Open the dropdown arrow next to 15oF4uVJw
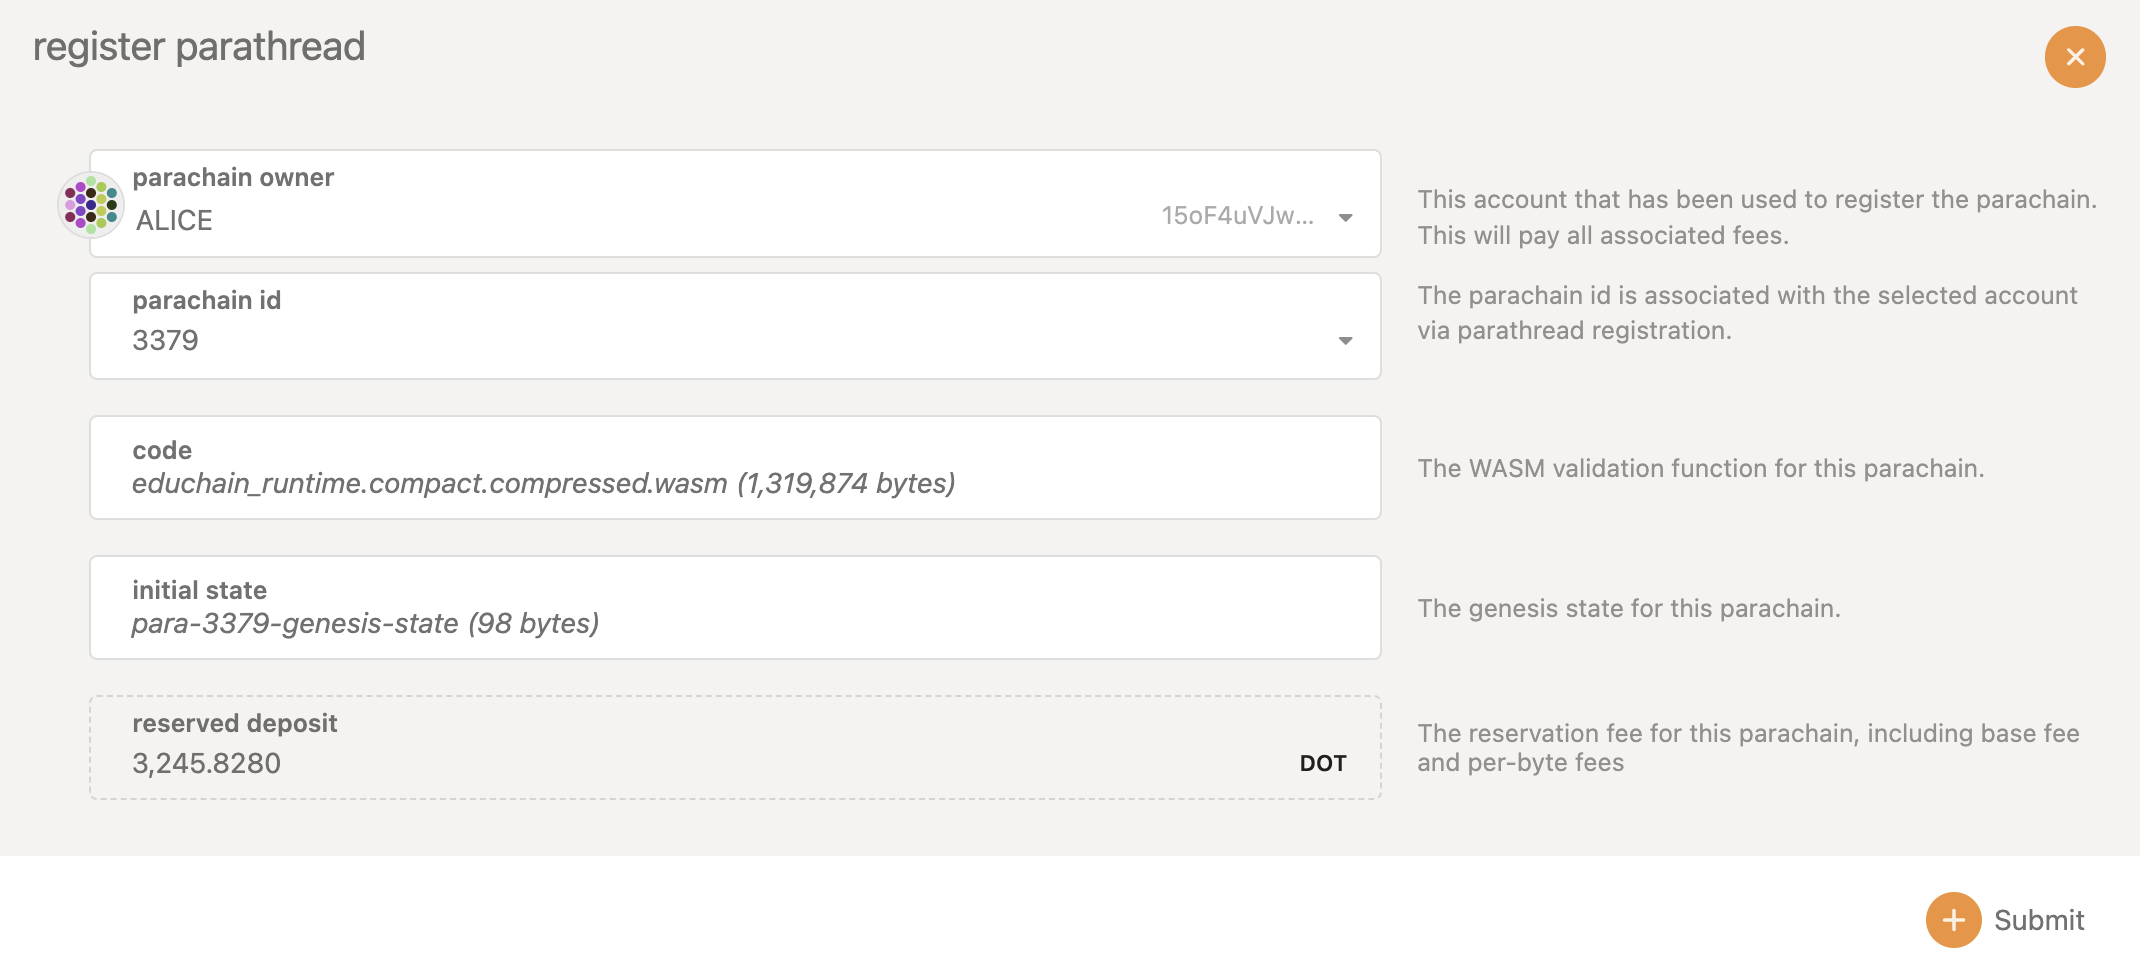 pyautogui.click(x=1347, y=215)
